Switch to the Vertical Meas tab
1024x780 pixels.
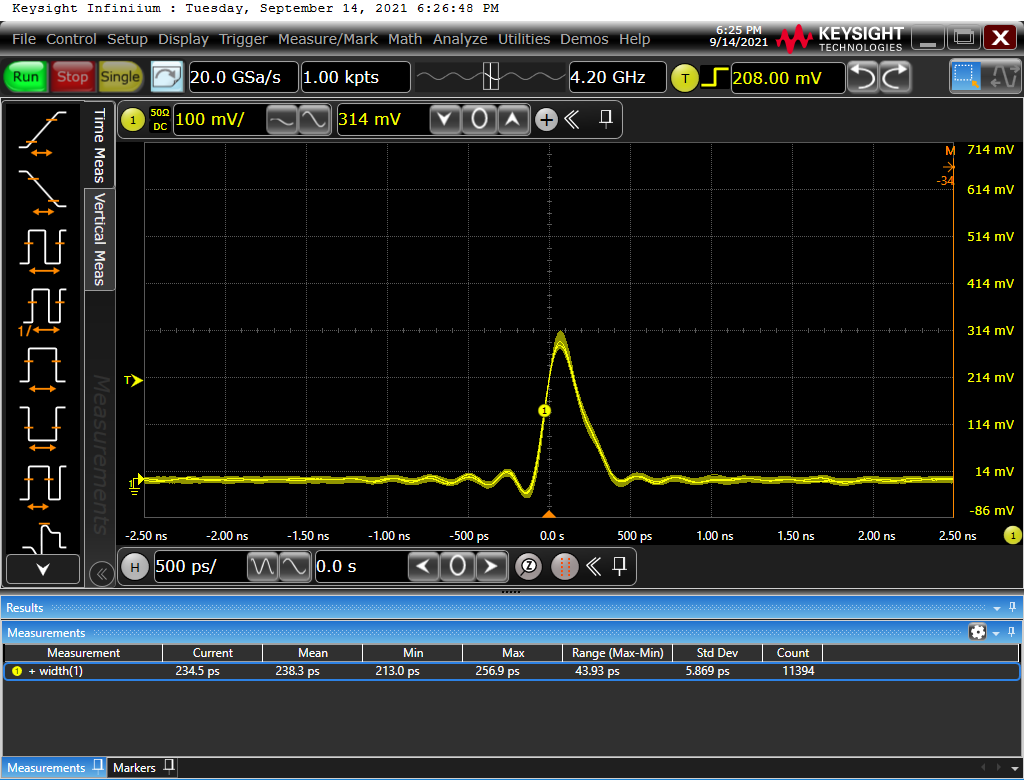pos(99,240)
